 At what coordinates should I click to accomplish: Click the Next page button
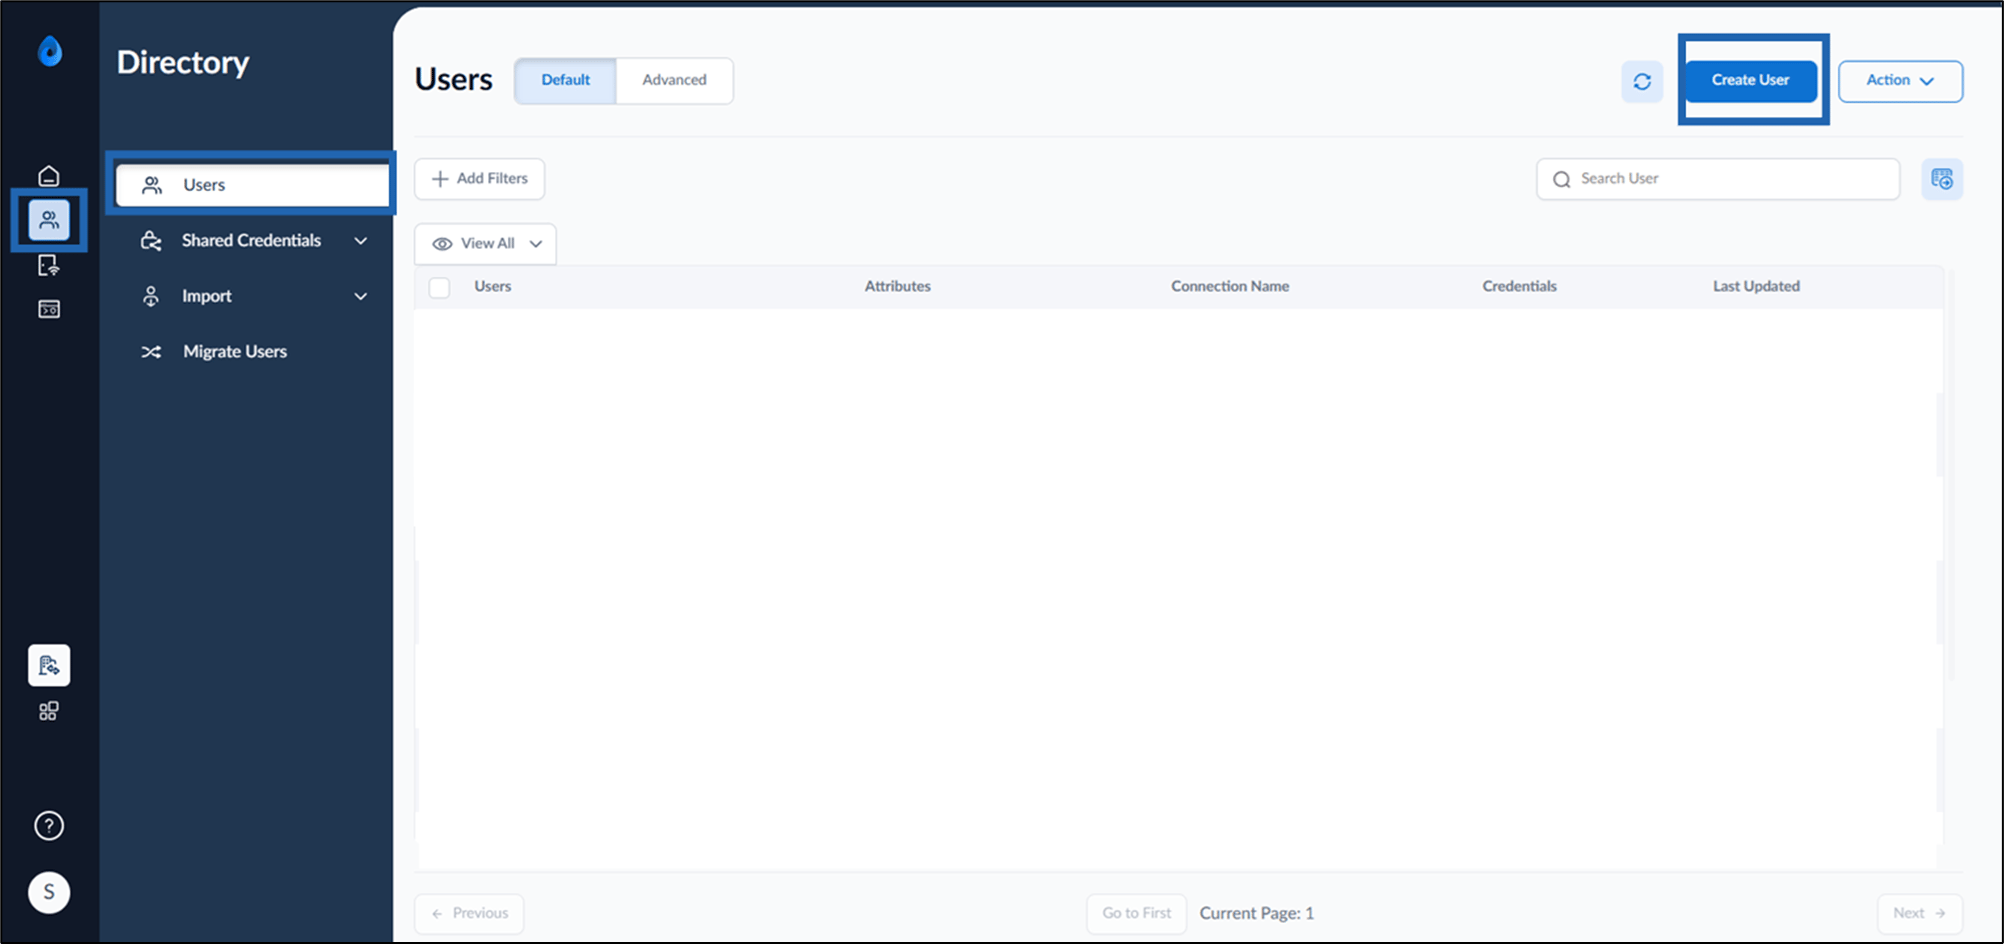pos(1920,914)
